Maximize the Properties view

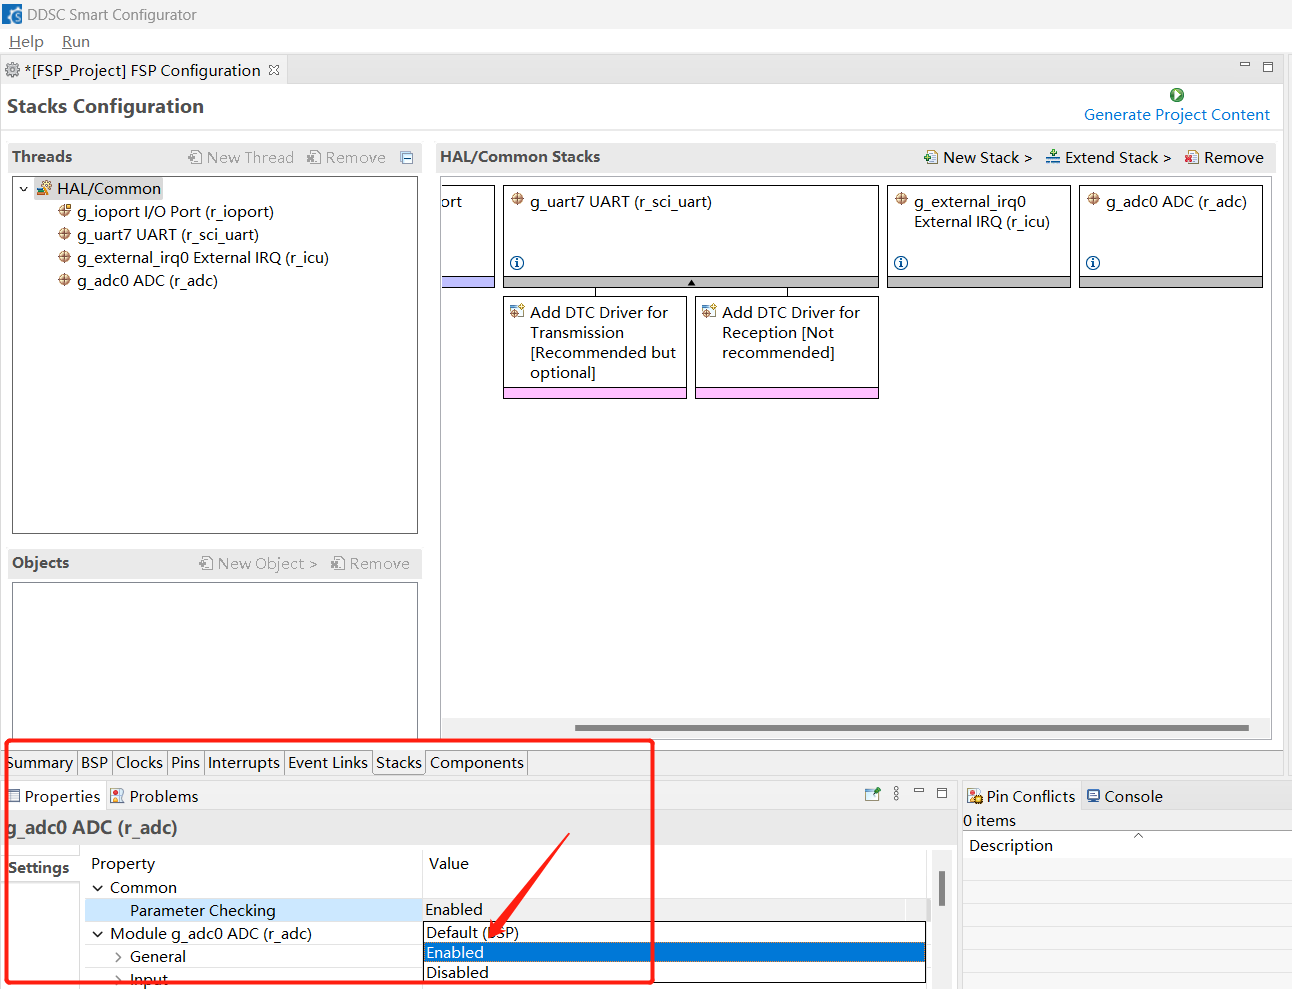(942, 793)
